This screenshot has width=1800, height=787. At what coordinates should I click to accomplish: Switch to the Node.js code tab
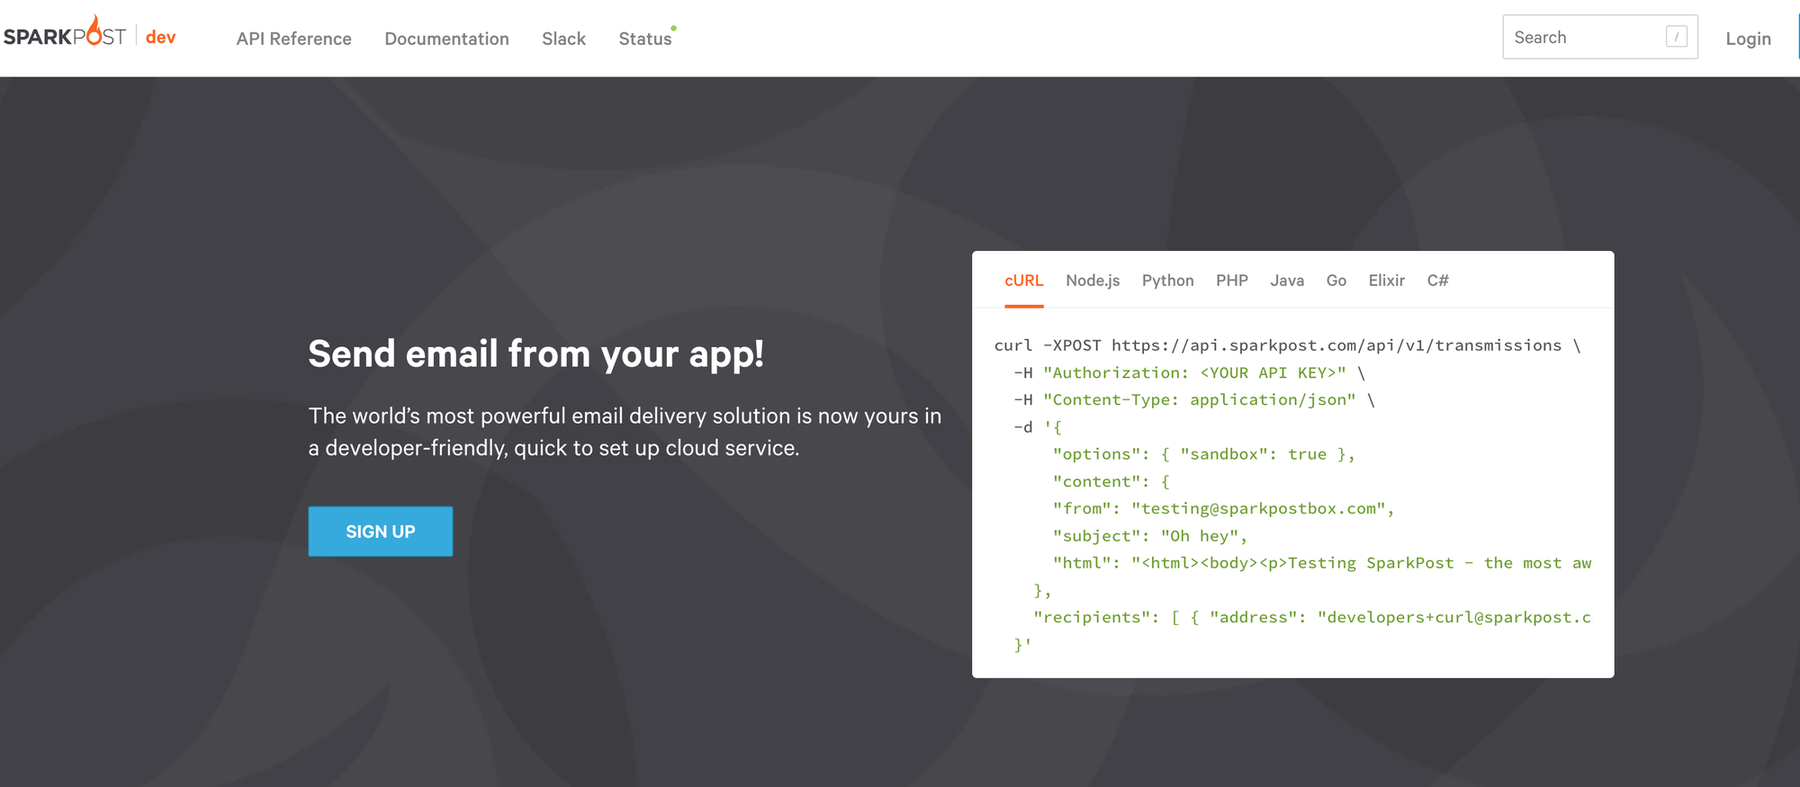[x=1093, y=281]
